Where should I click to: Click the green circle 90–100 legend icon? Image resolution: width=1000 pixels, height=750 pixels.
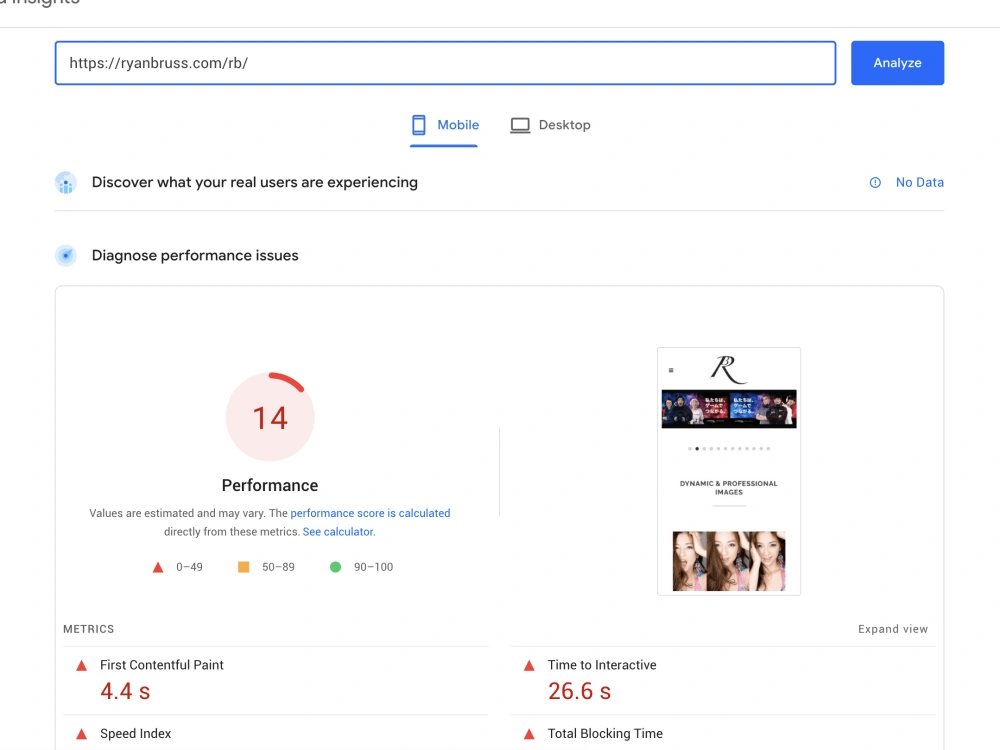(335, 567)
